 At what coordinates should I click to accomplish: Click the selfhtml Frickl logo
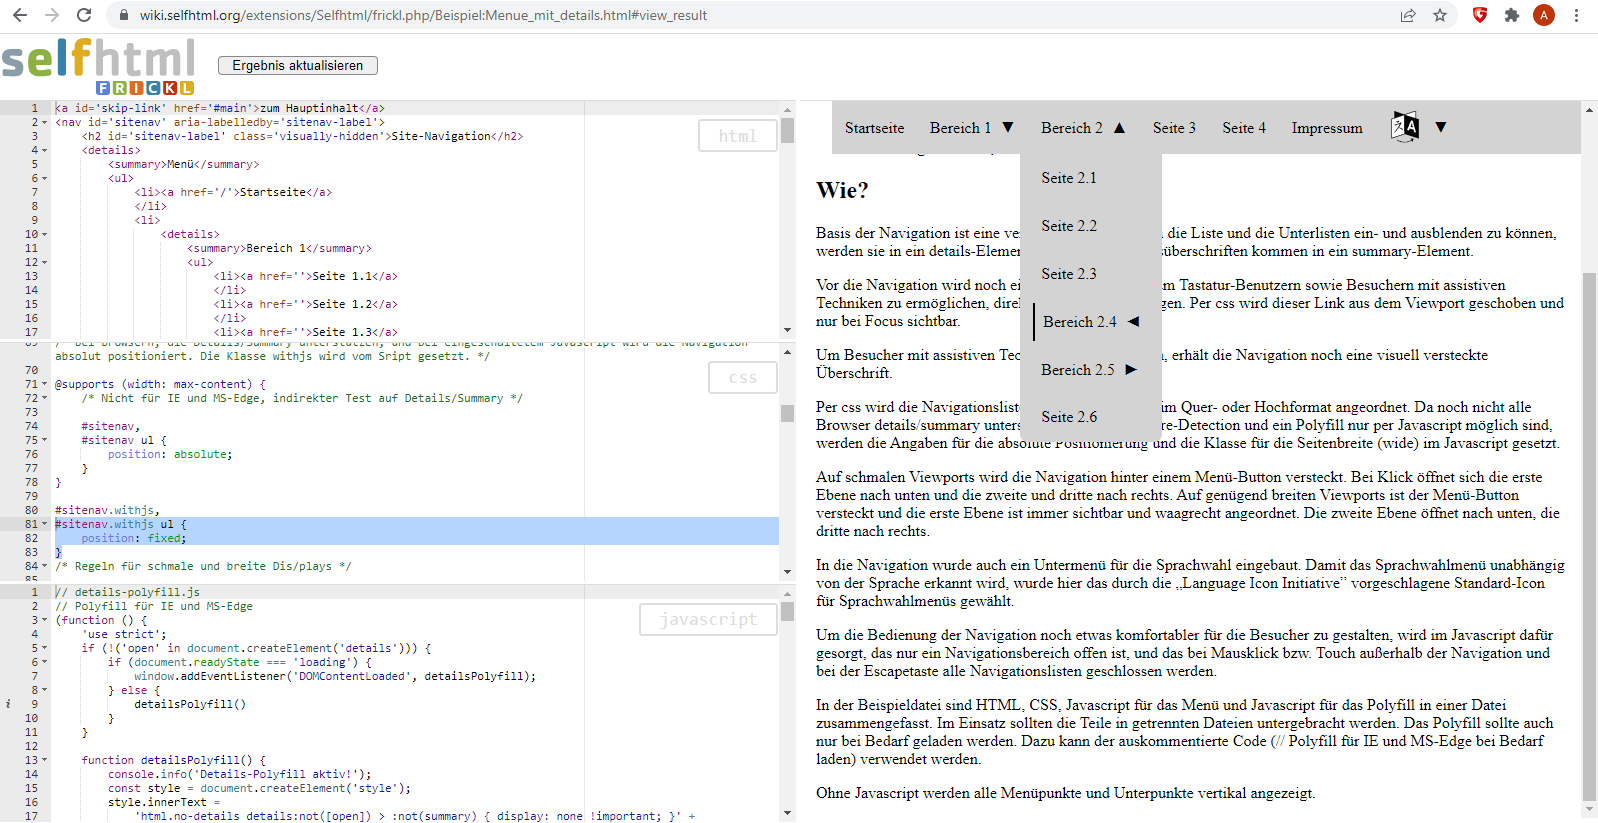point(98,66)
